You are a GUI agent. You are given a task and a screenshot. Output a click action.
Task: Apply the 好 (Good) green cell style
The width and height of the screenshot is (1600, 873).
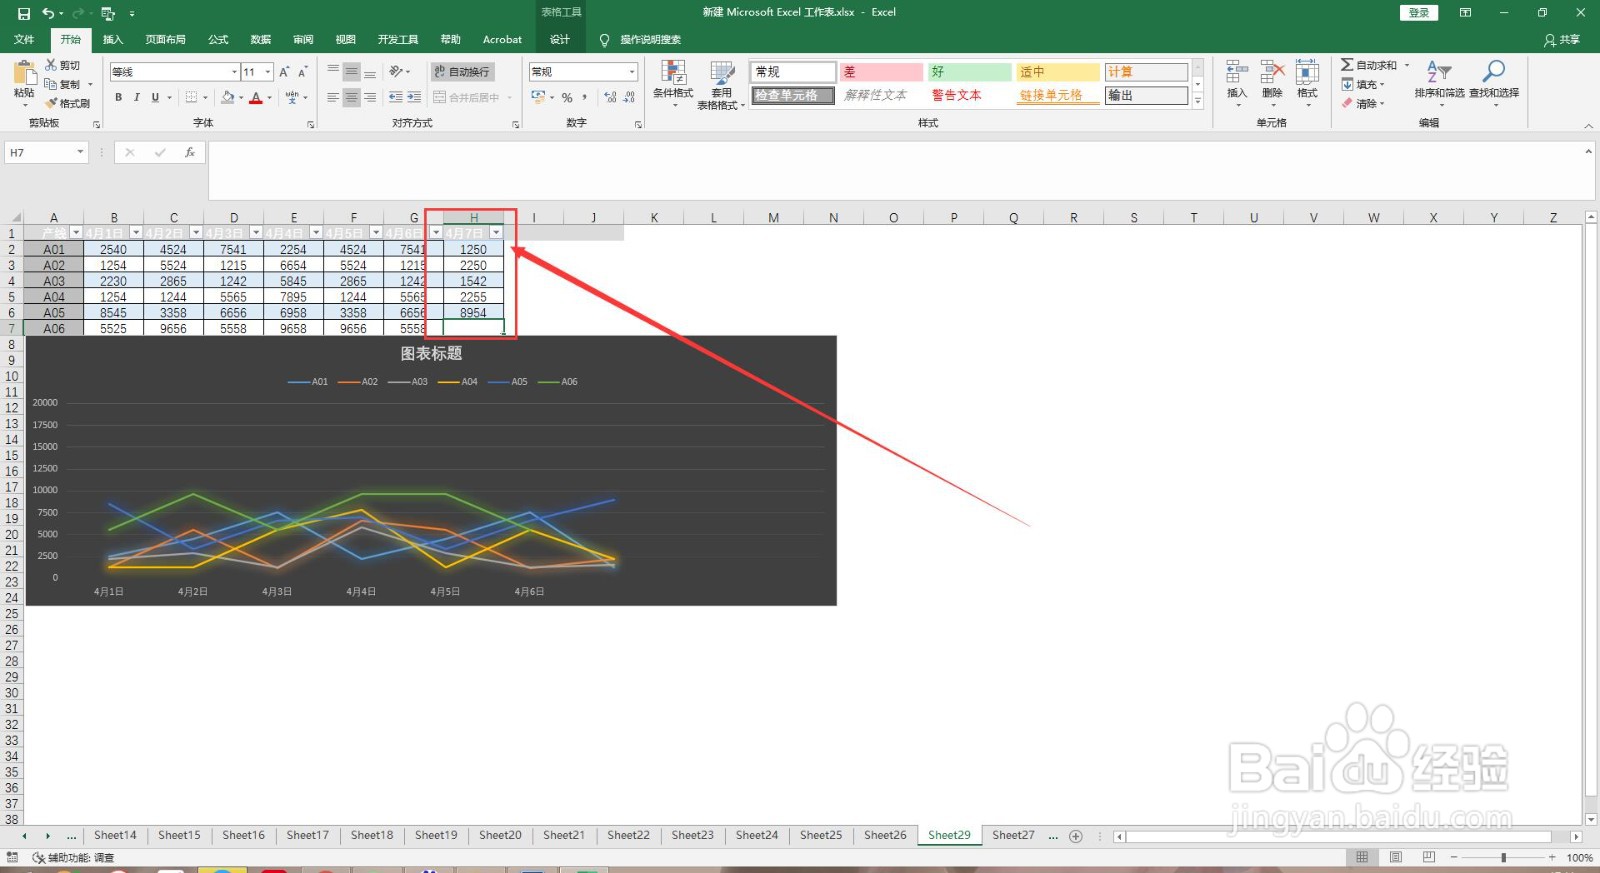(x=969, y=72)
